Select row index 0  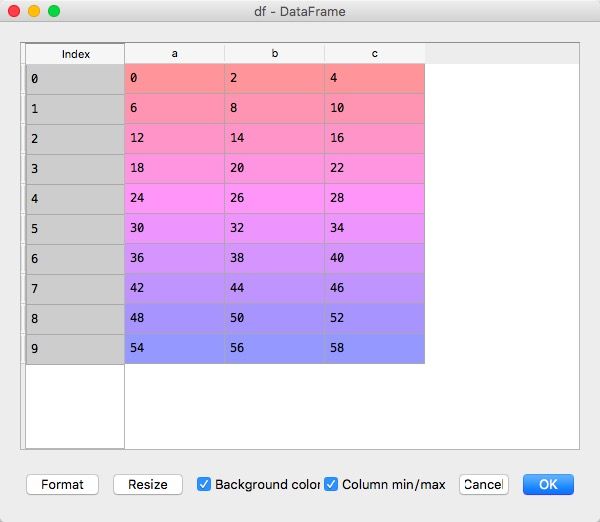[75, 79]
